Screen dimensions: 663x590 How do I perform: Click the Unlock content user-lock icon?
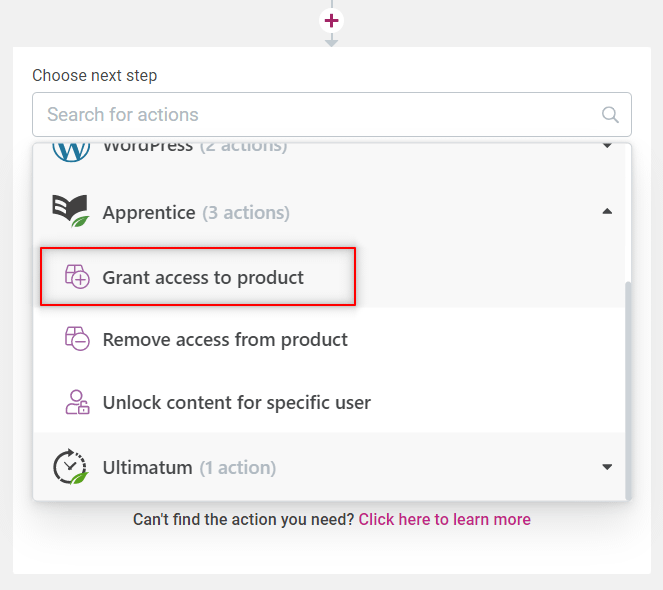point(77,402)
